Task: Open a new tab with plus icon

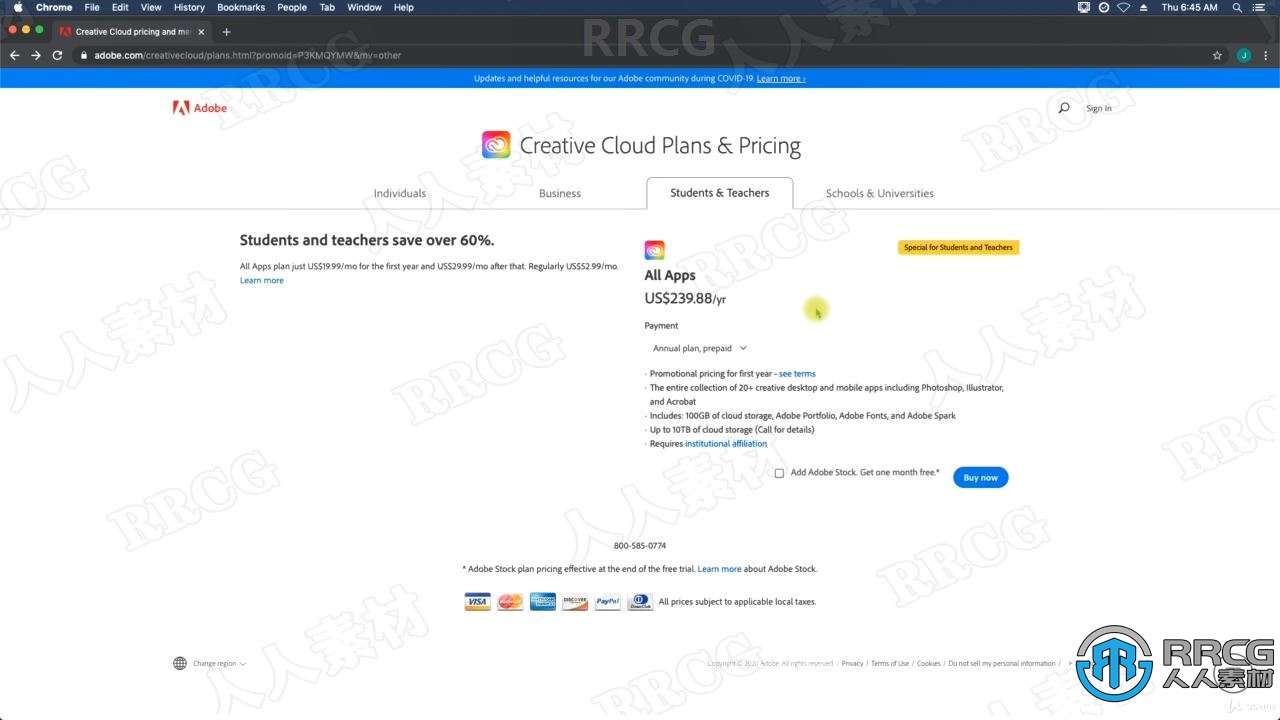Action: click(226, 32)
